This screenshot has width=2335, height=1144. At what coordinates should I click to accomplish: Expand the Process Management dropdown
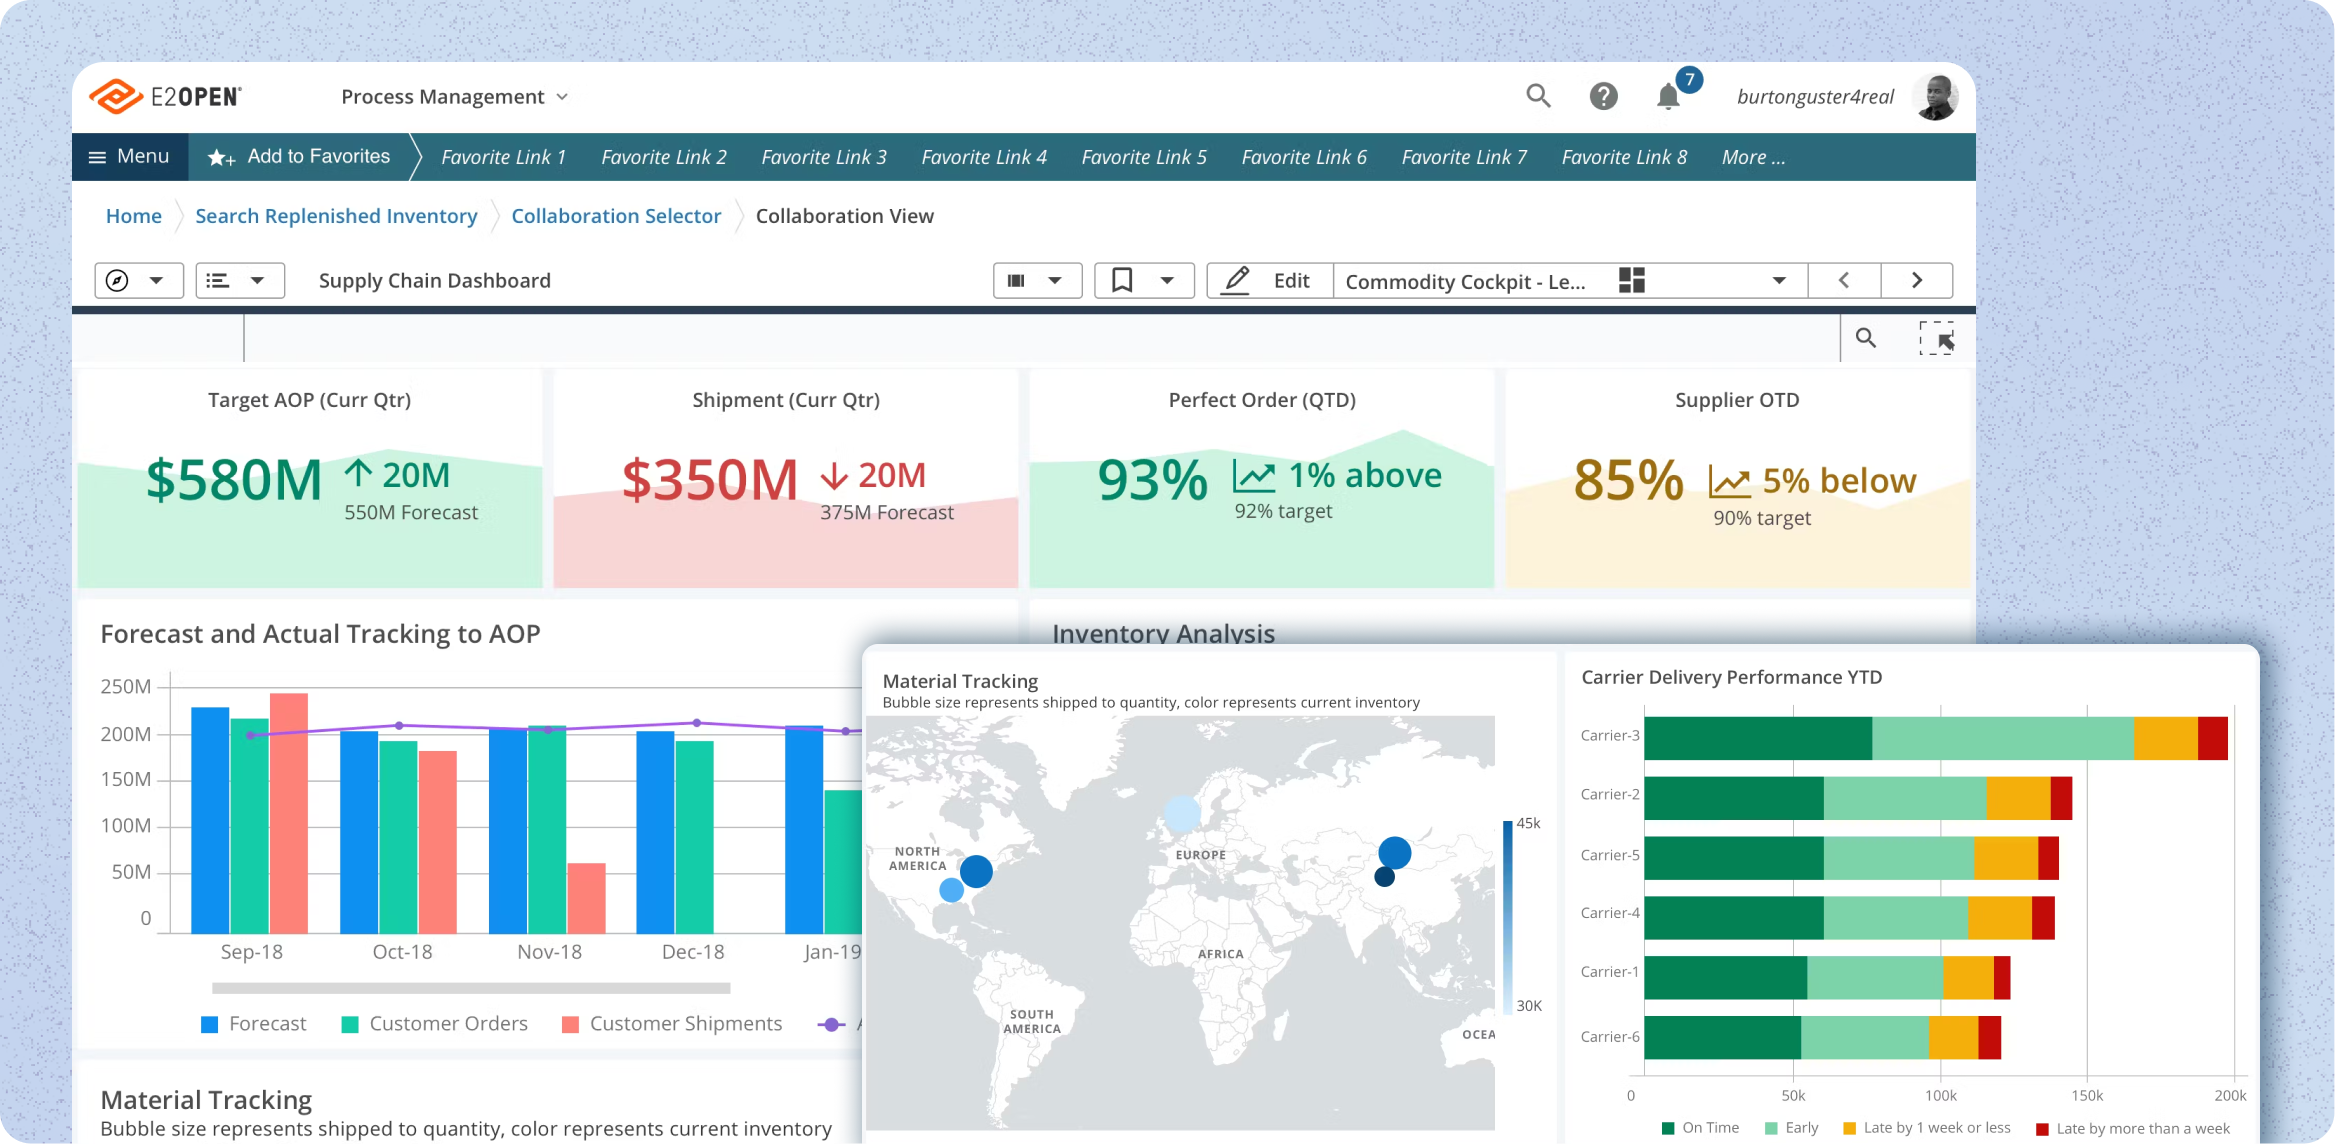click(x=455, y=97)
